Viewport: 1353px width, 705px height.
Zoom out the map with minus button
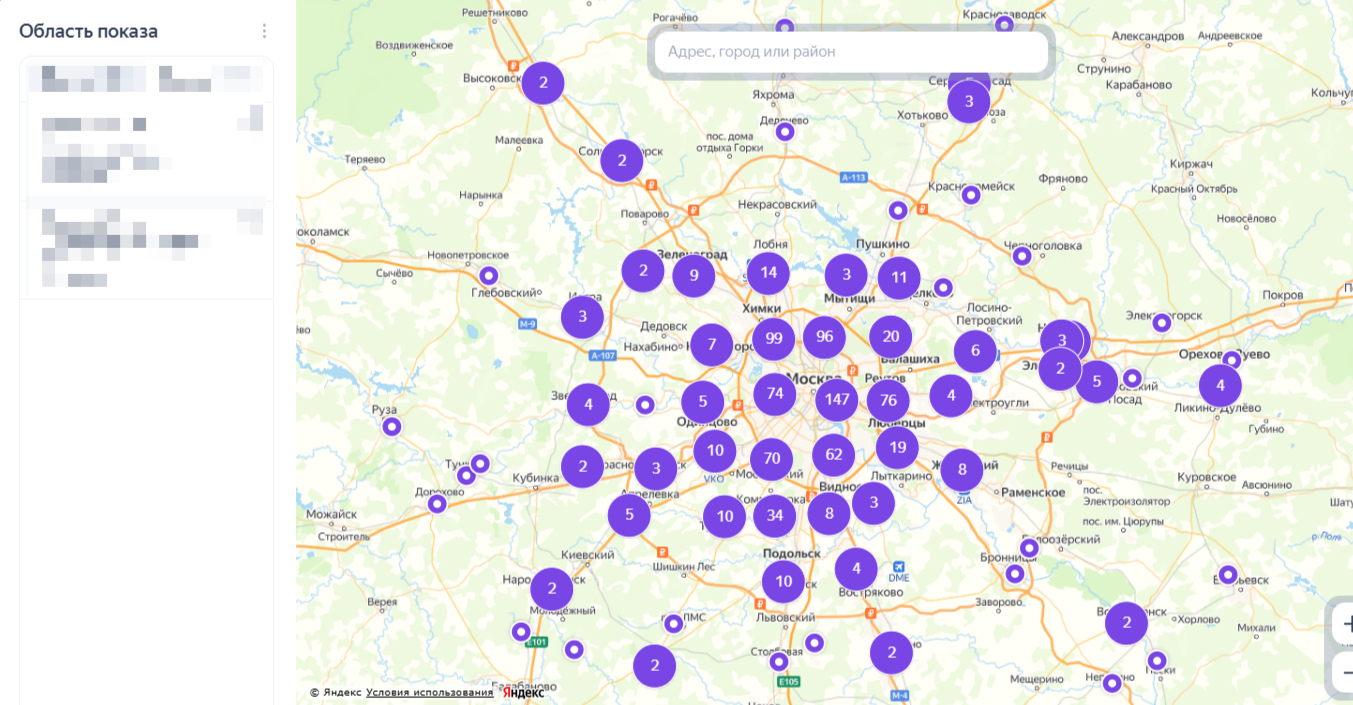[1345, 671]
